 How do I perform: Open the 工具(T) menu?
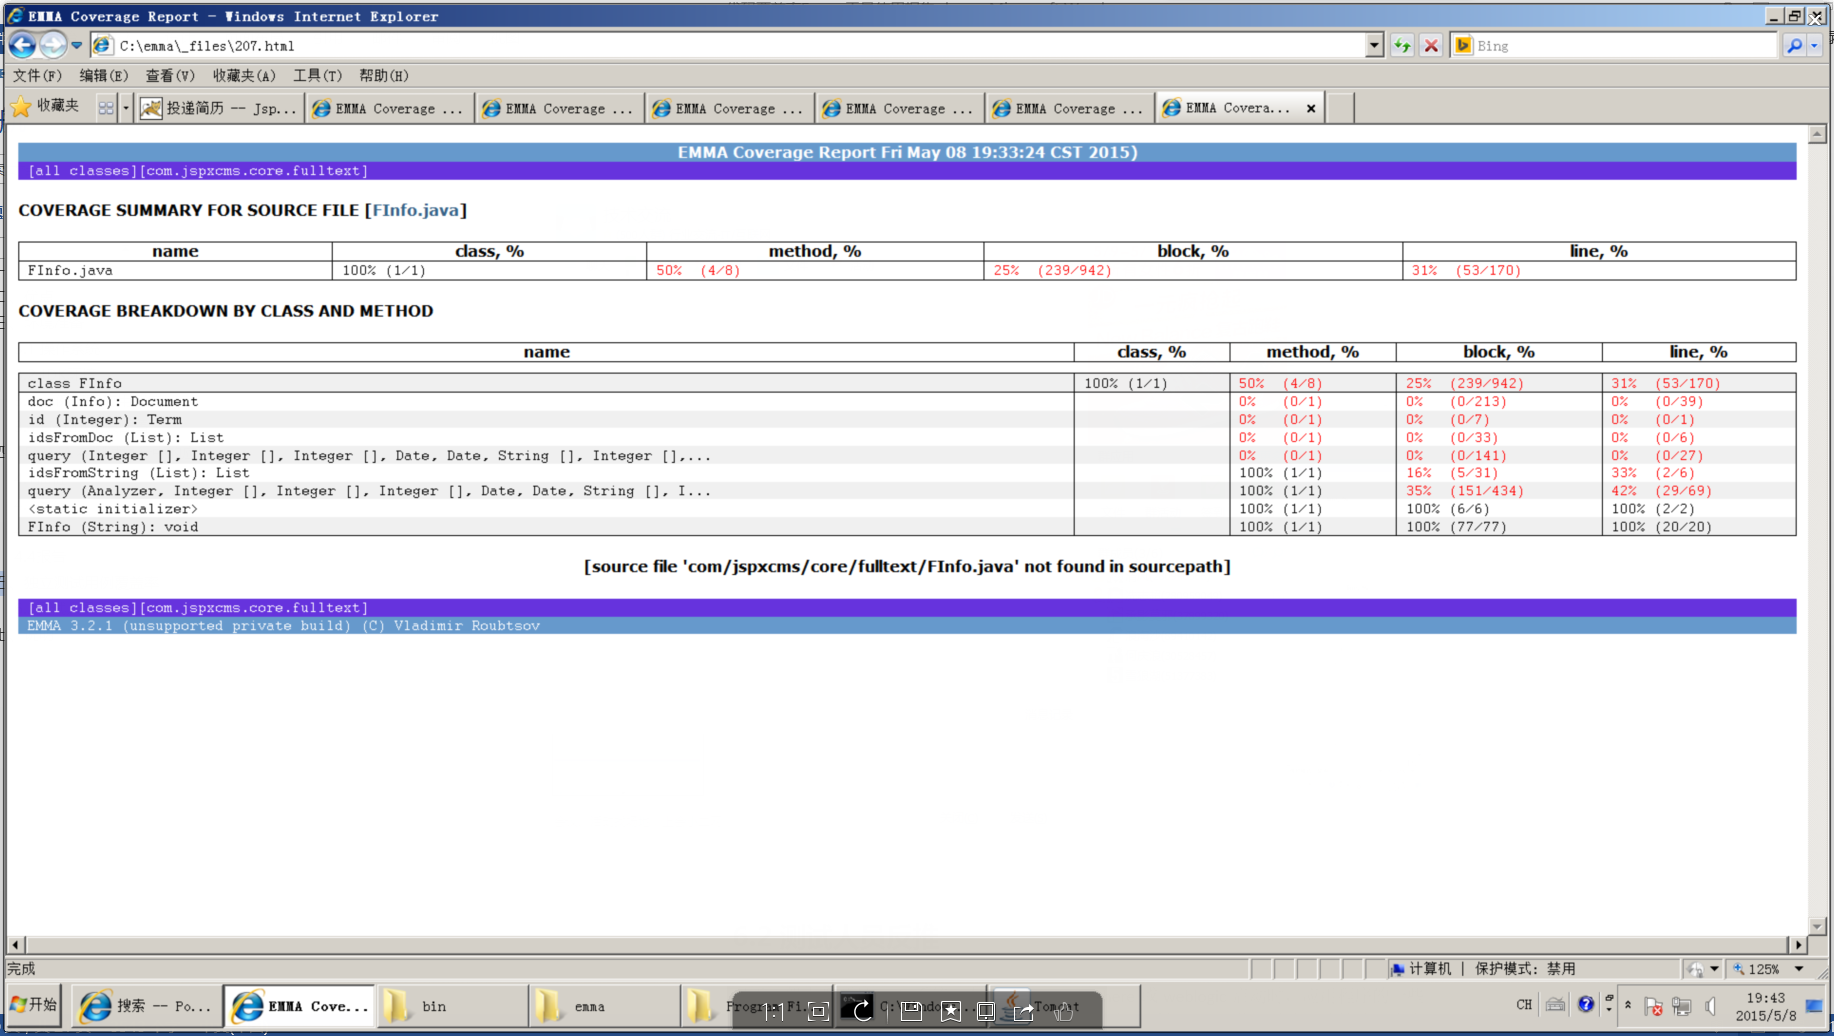[x=317, y=75]
